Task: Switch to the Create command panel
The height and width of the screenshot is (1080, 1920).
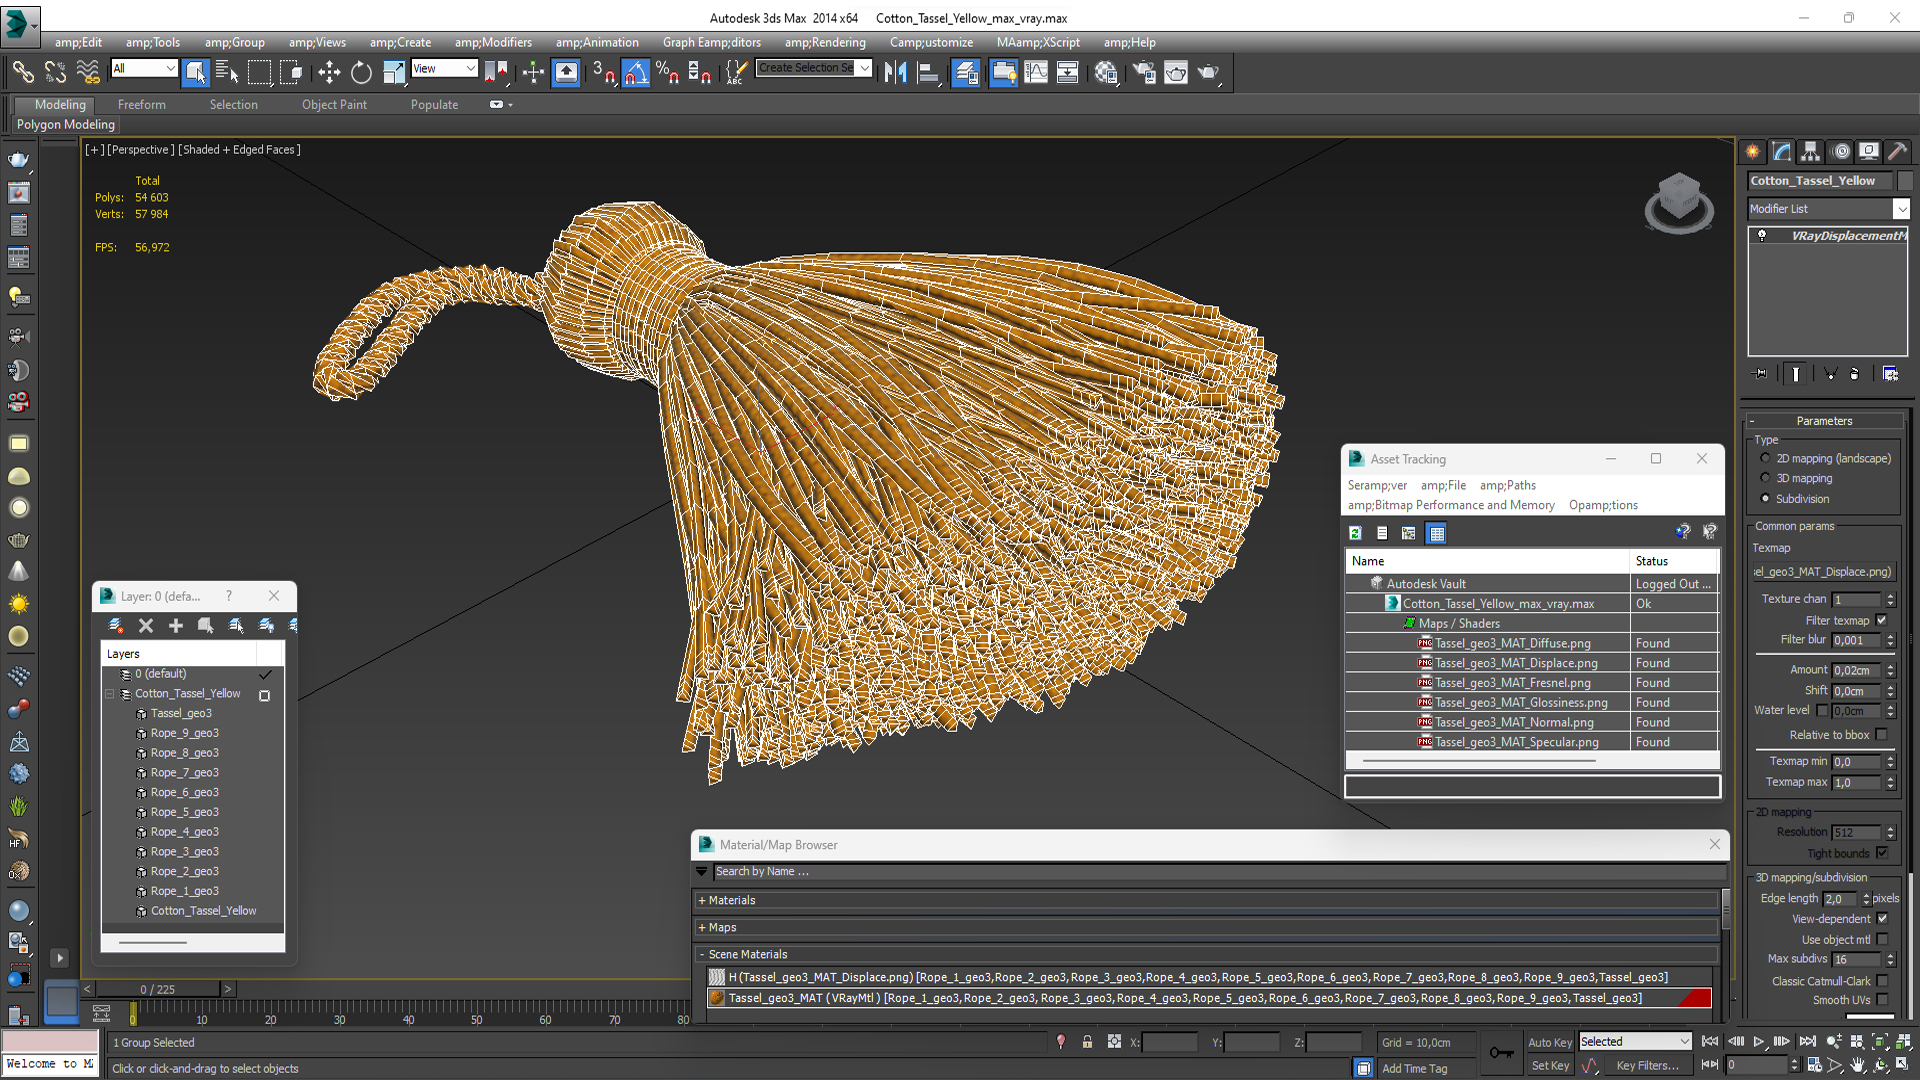Action: 1753,151
